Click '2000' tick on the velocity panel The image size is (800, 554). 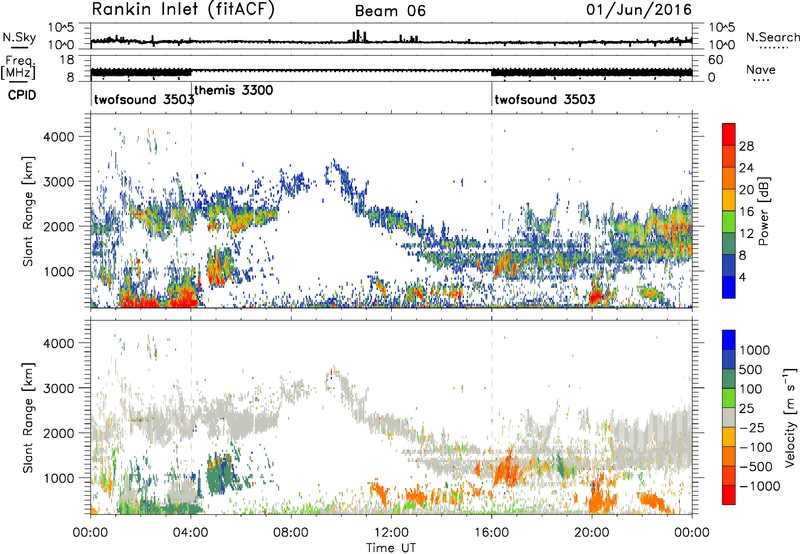coord(59,433)
